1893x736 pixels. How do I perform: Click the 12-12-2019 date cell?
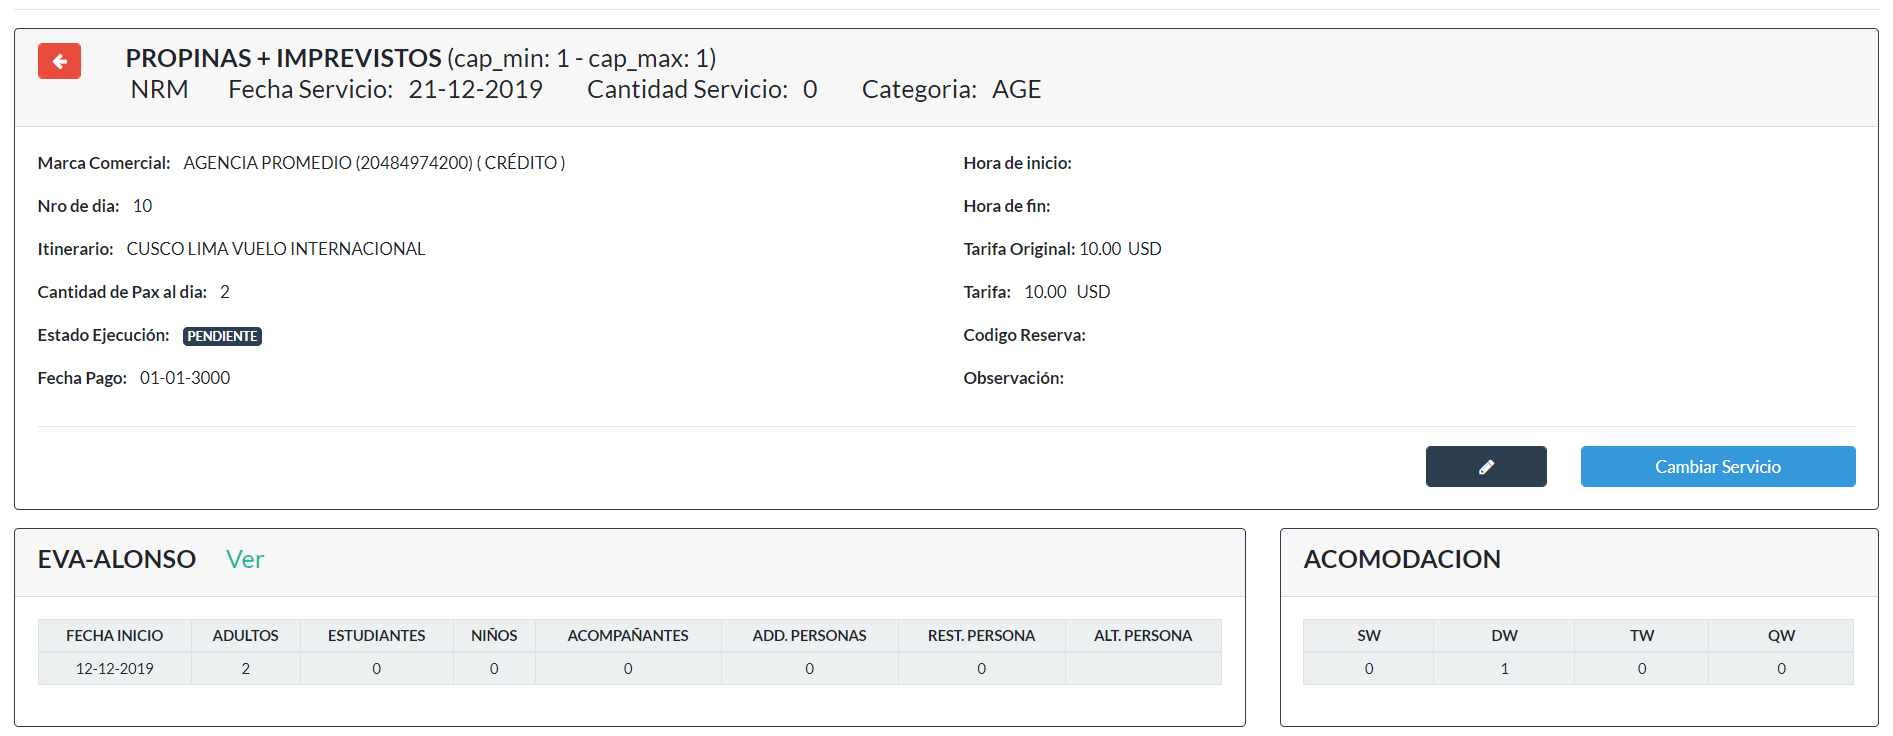[x=114, y=669]
